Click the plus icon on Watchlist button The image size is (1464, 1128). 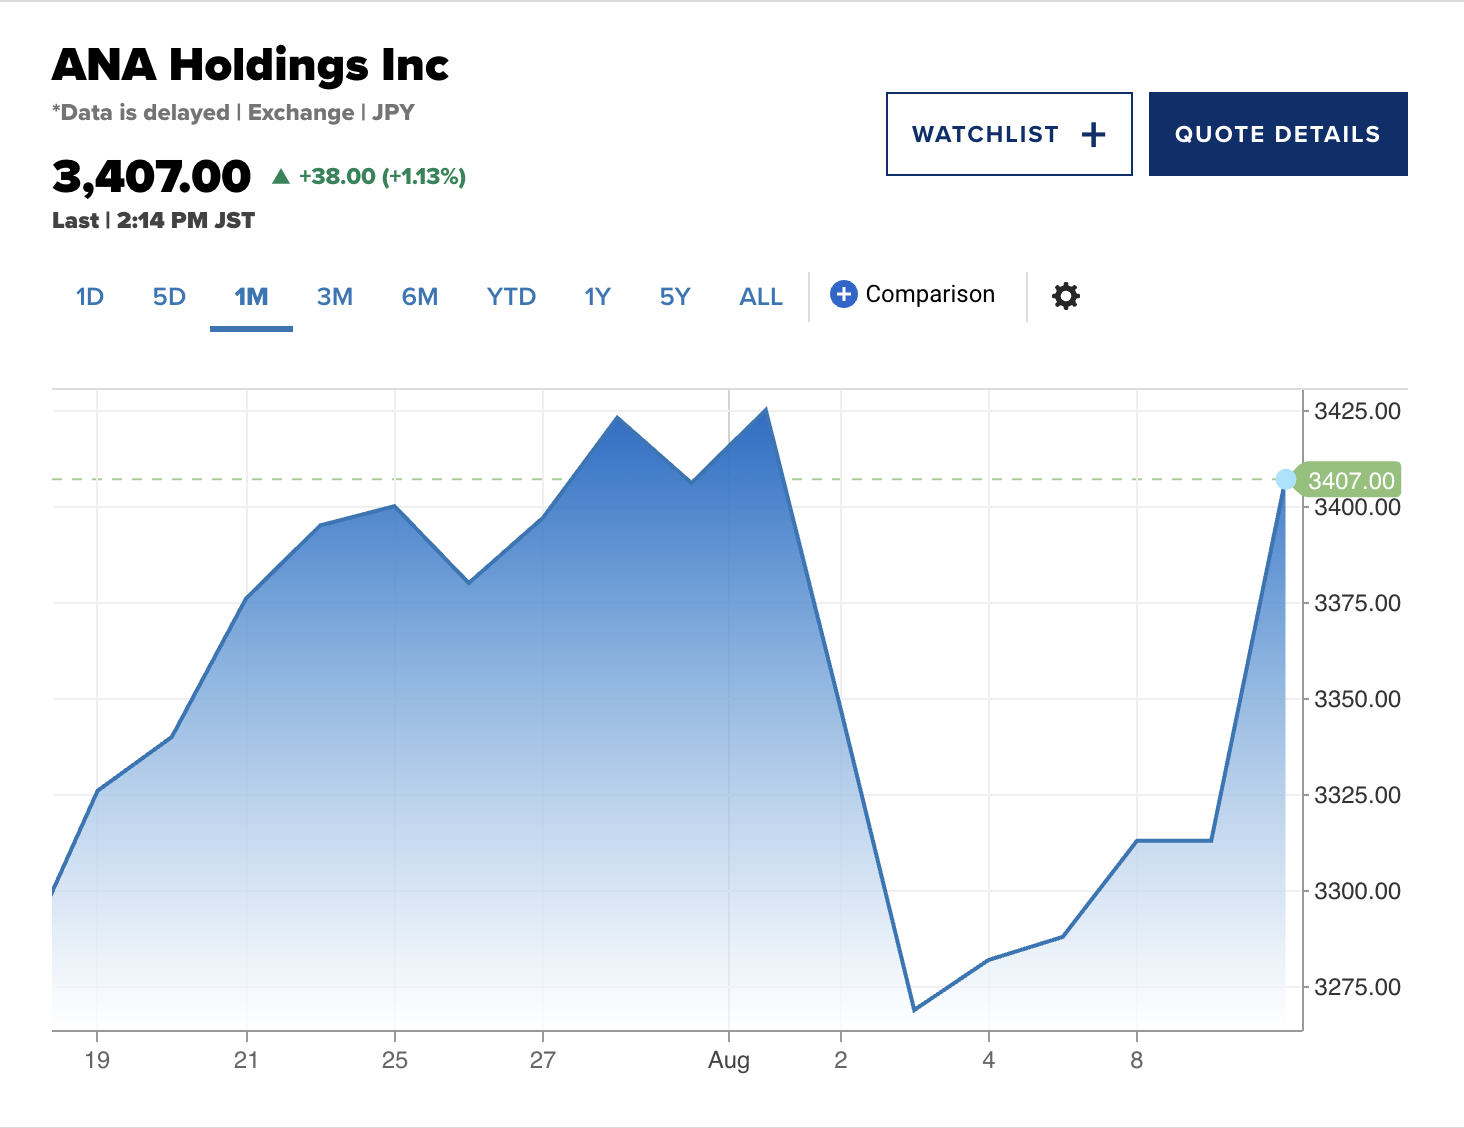pos(1094,134)
